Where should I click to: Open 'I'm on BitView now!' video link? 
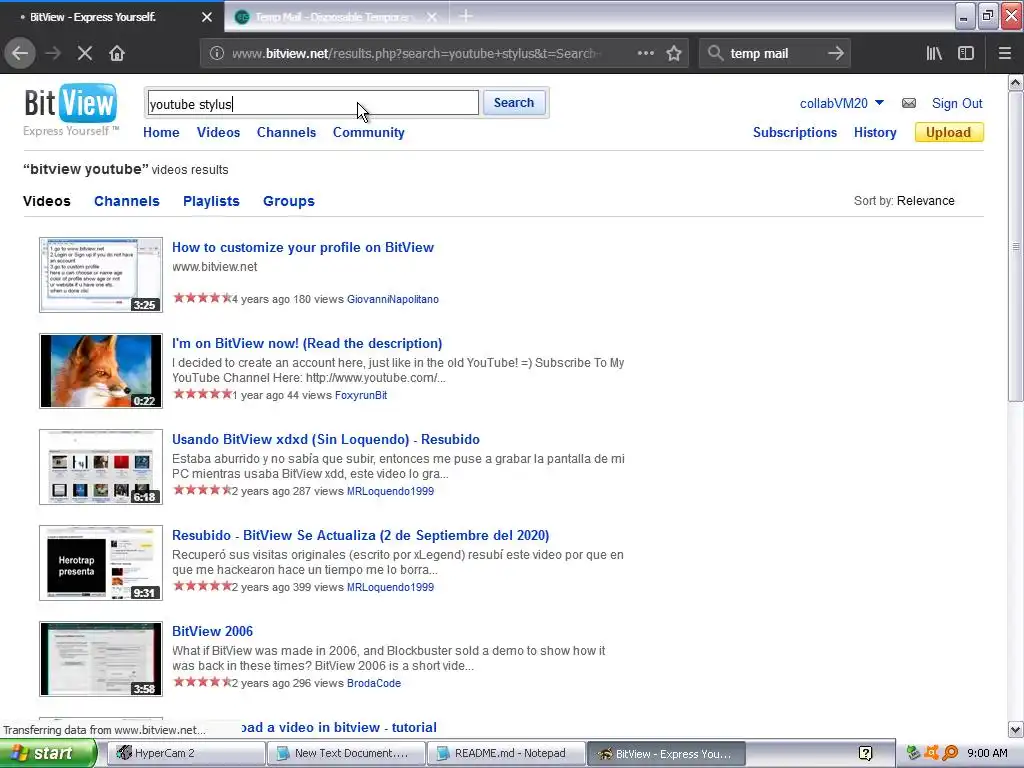pos(307,344)
